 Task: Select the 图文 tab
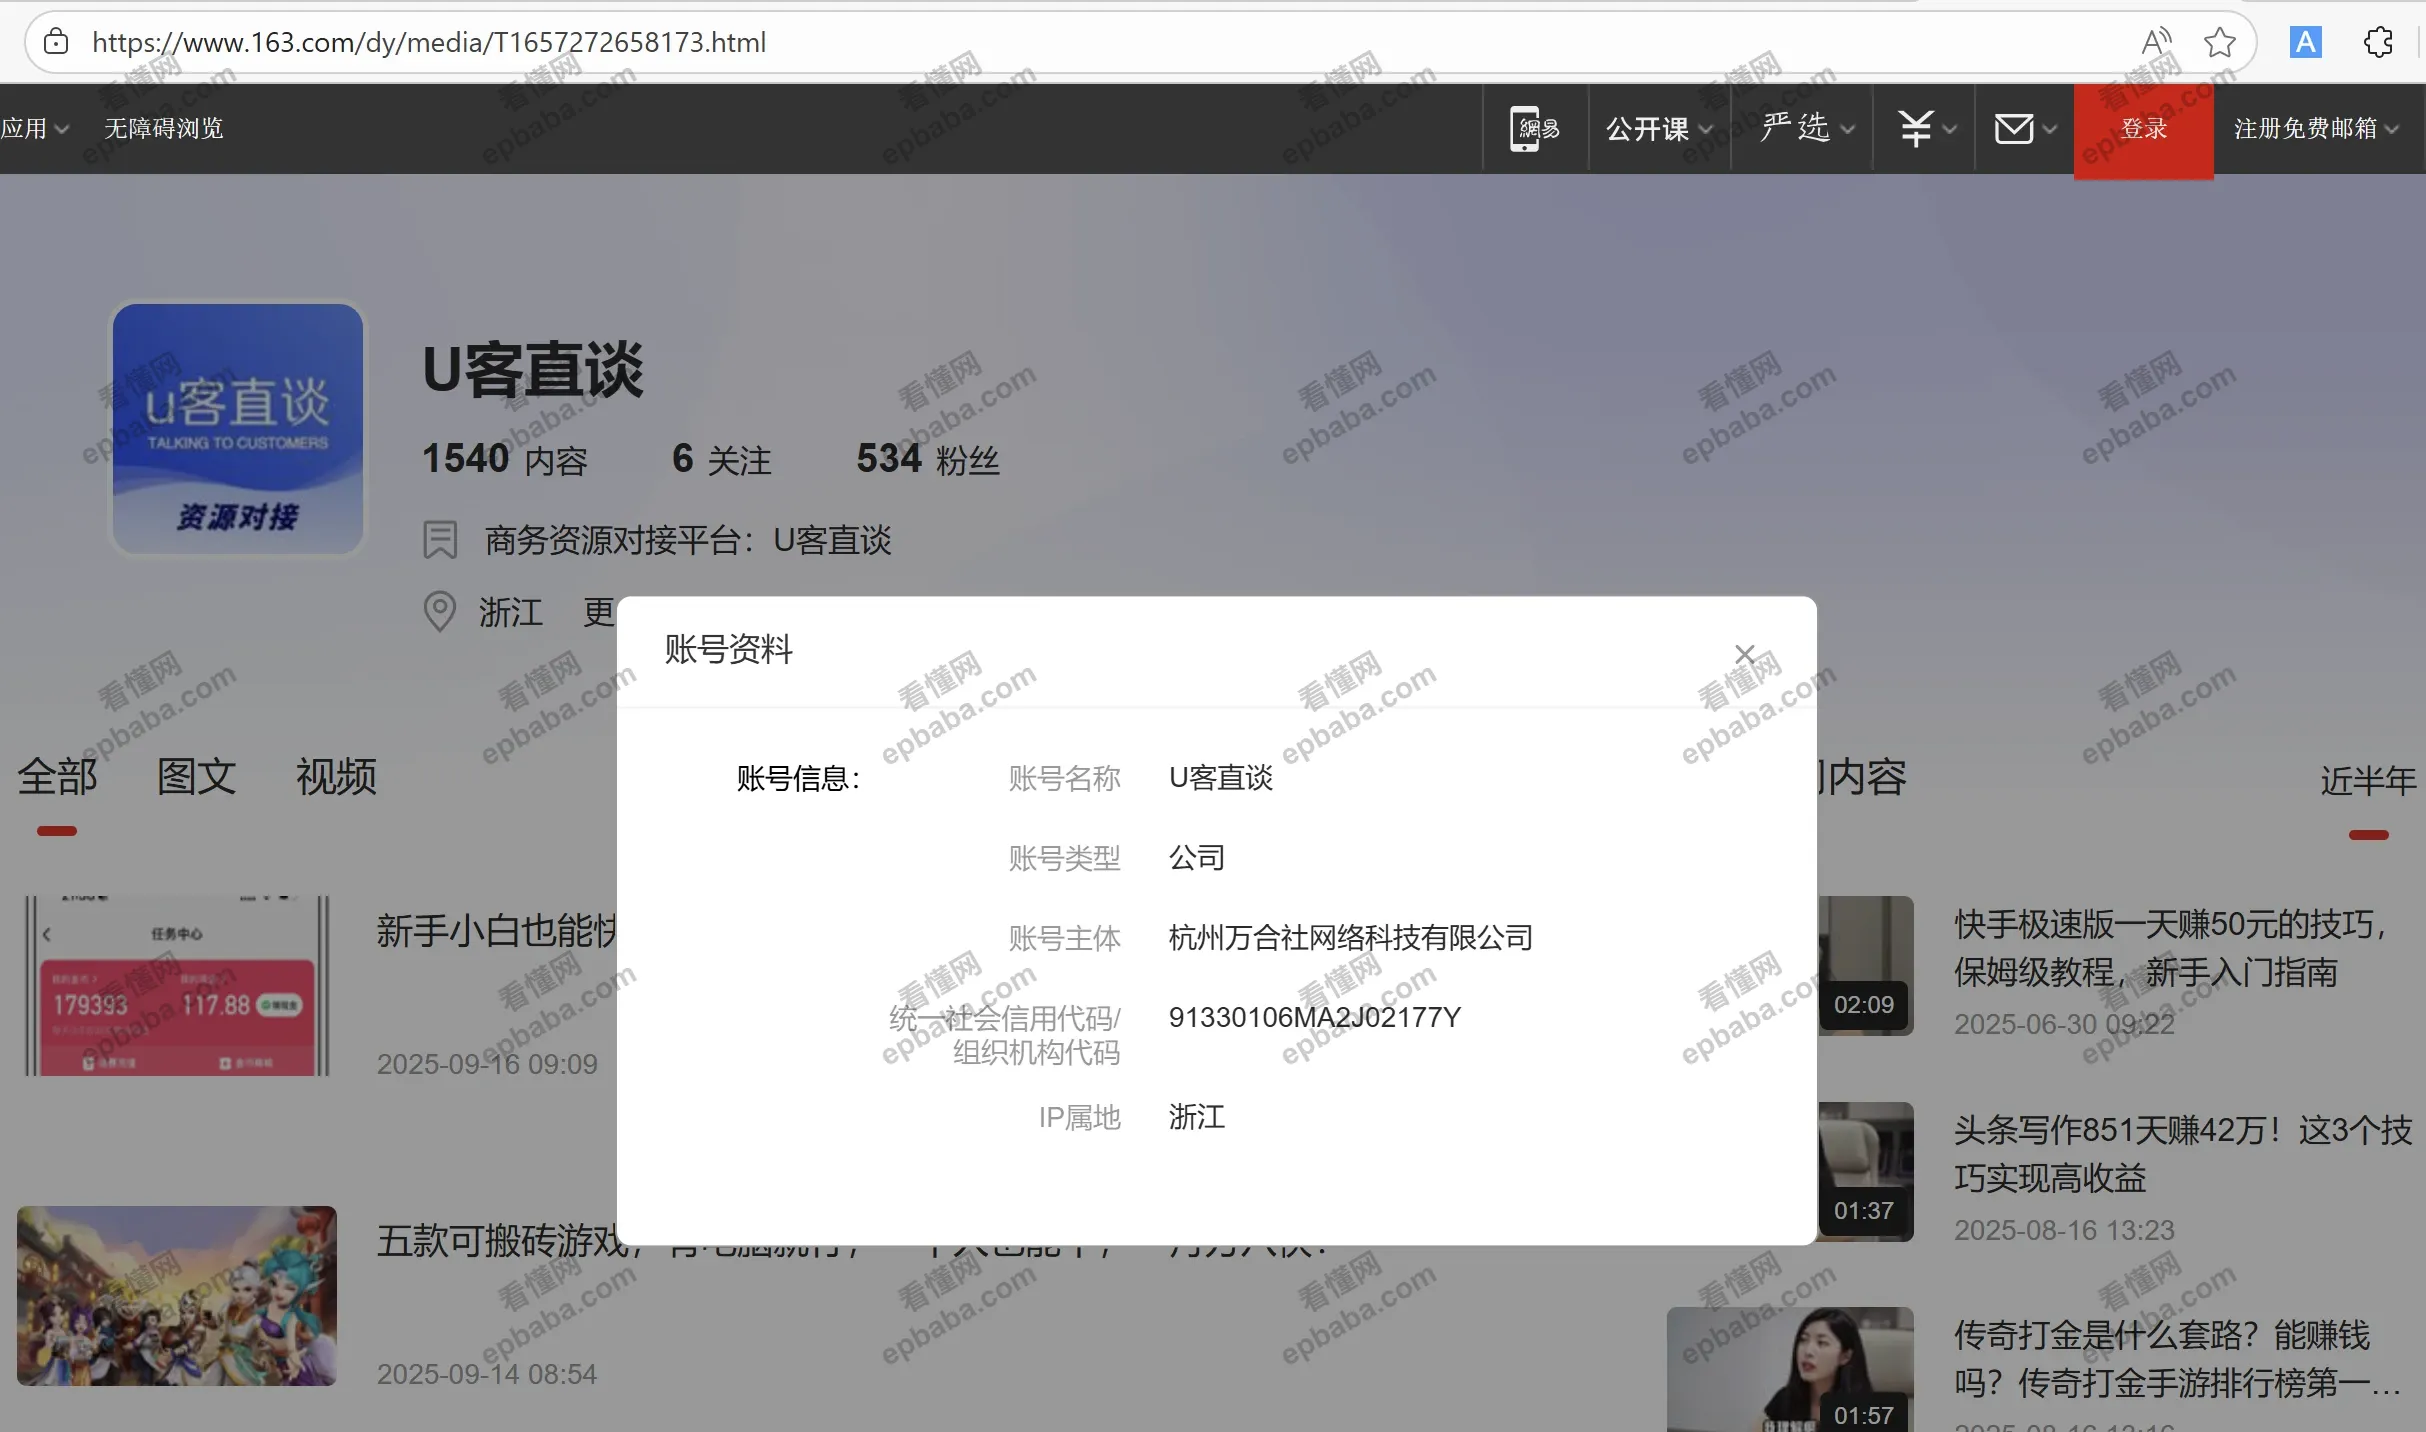click(x=196, y=777)
